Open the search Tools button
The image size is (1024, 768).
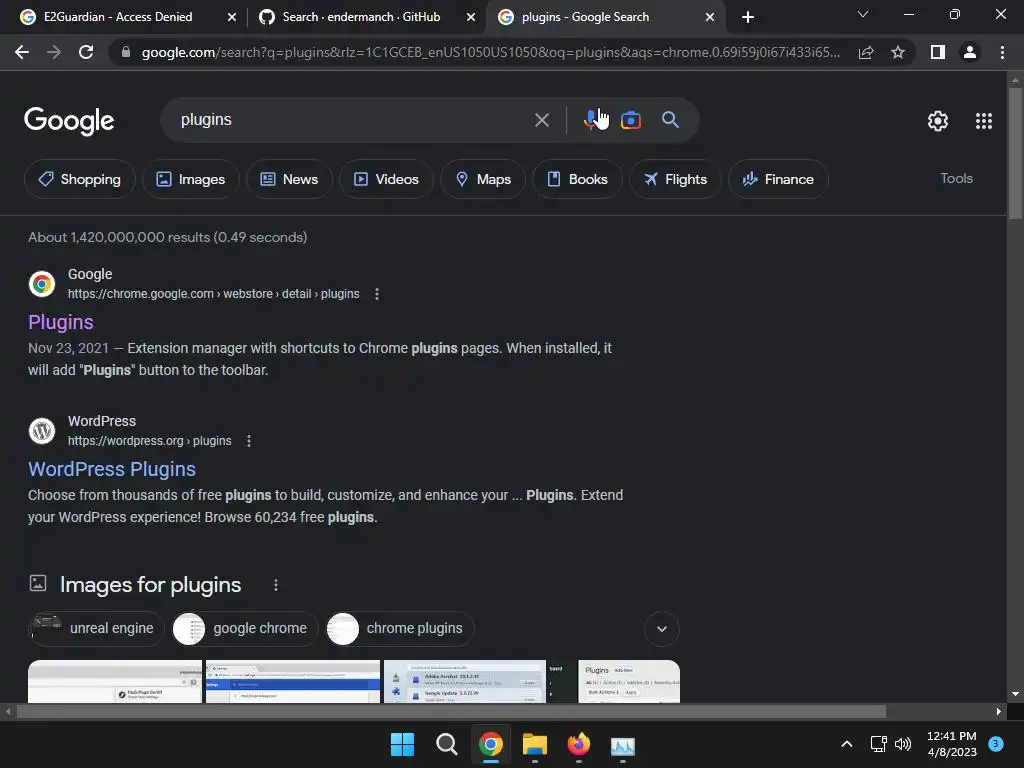pos(956,178)
